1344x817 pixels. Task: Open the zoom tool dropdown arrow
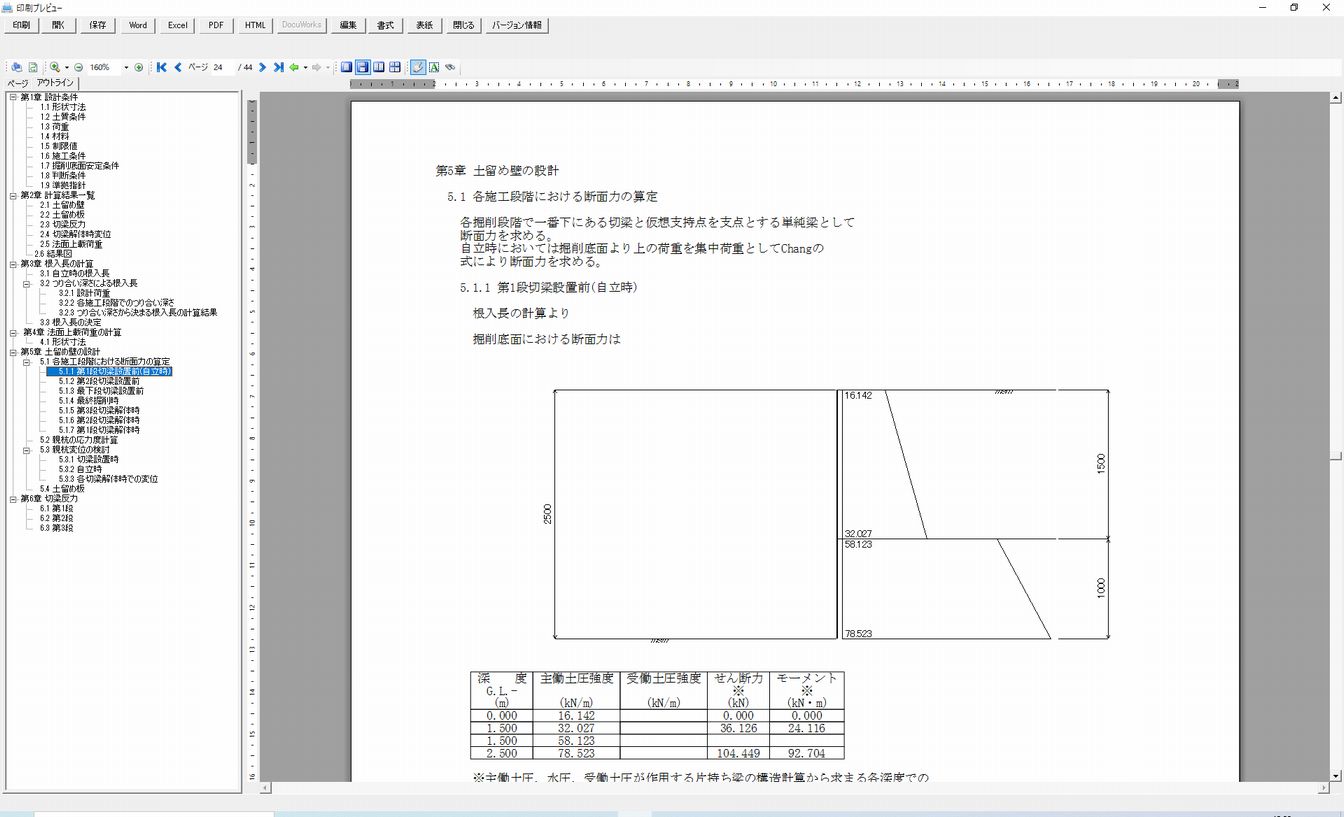(x=66, y=67)
